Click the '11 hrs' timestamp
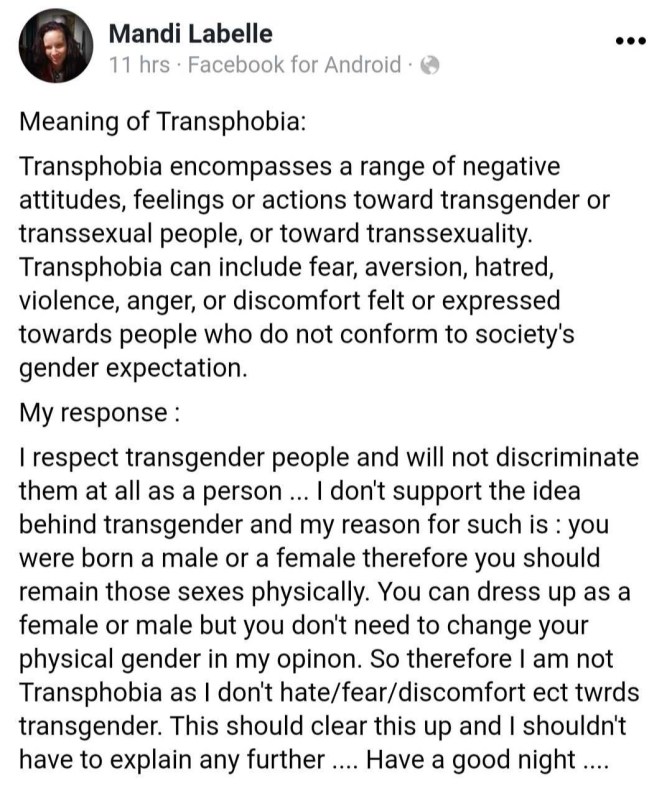This screenshot has height=796, width=672. pyautogui.click(x=139, y=66)
